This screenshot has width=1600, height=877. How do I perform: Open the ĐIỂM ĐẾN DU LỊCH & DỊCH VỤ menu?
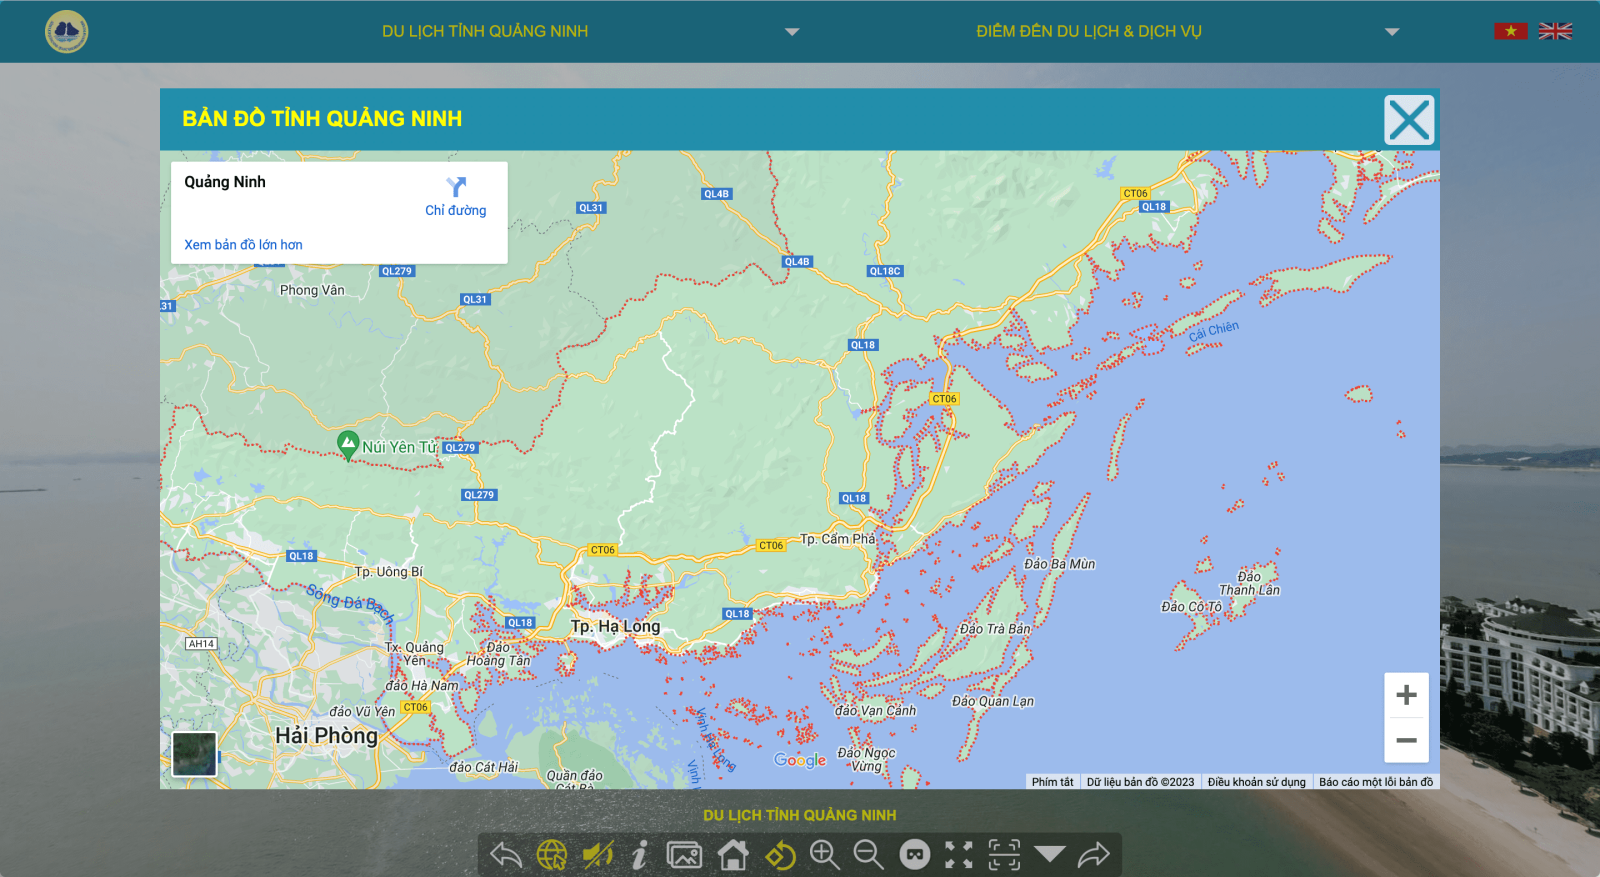coord(1088,32)
